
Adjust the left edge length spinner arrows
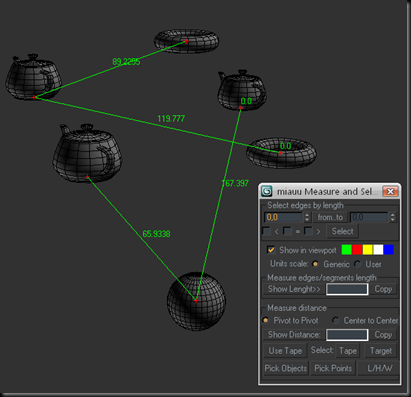tap(307, 217)
